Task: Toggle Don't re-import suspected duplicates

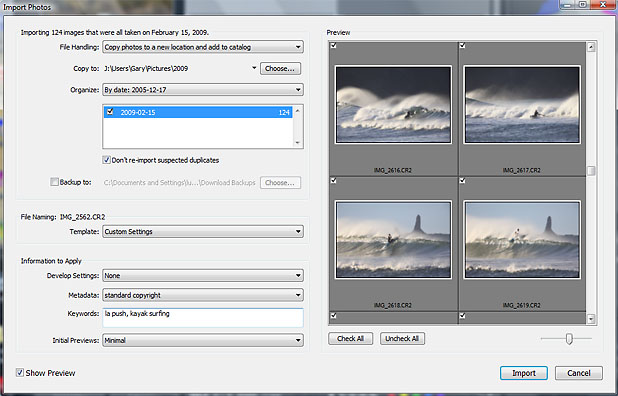Action: pyautogui.click(x=106, y=160)
